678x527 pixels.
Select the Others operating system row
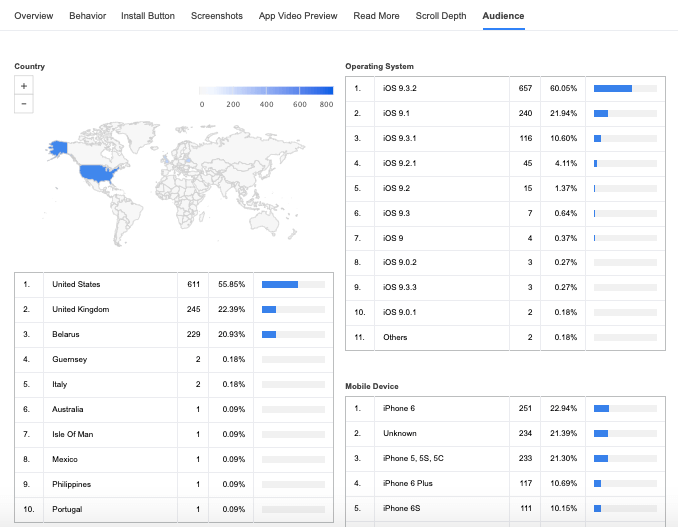[505, 338]
